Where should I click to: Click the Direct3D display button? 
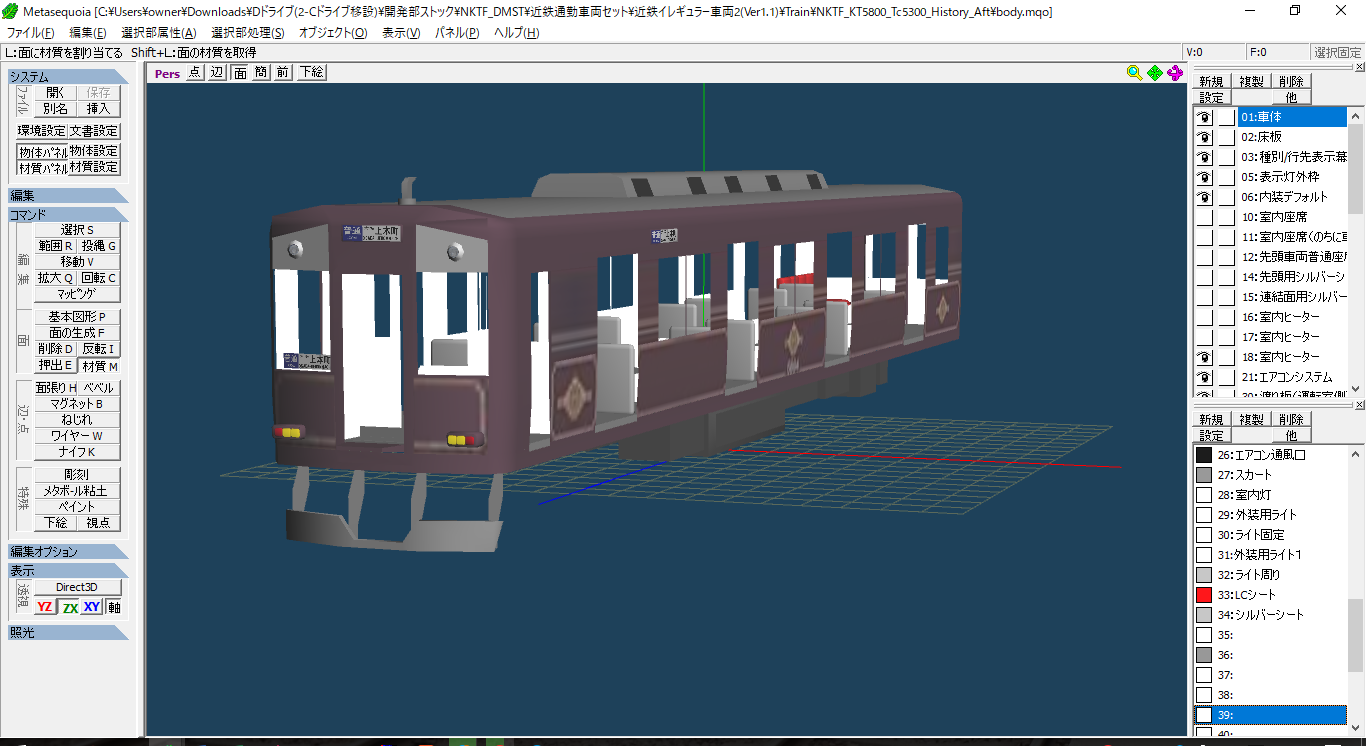77,588
